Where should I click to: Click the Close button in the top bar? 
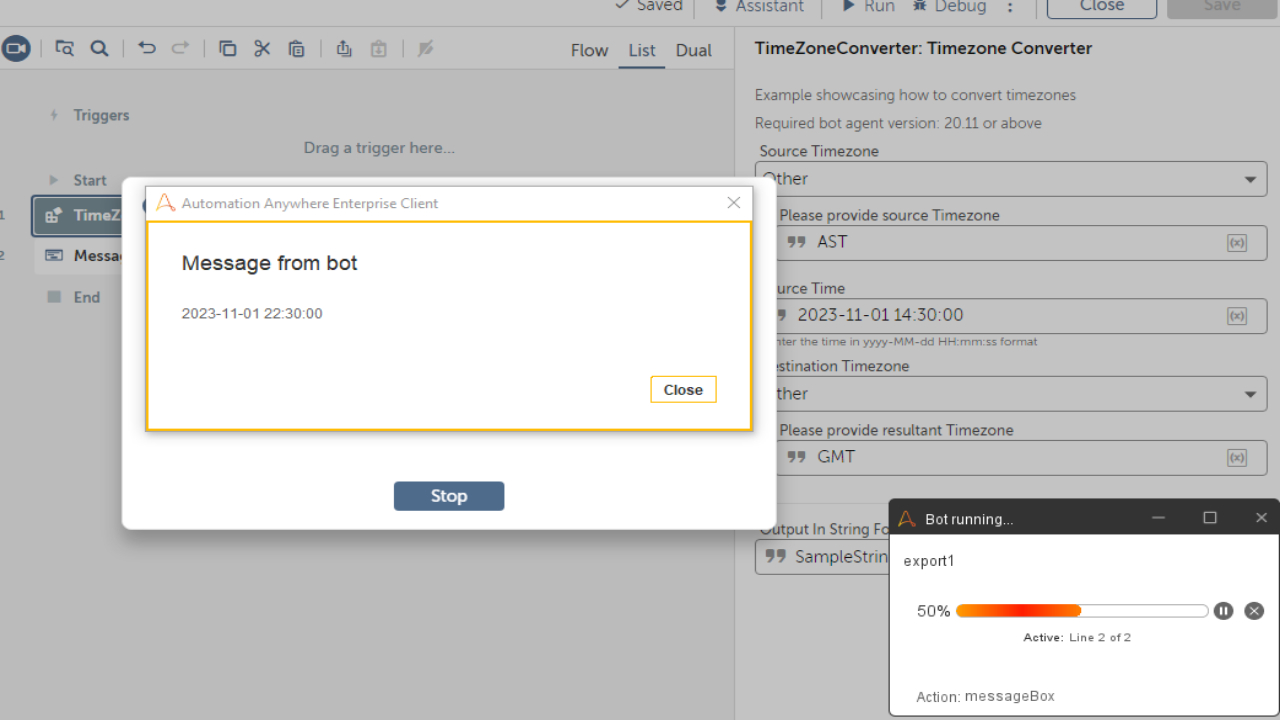coord(1102,7)
